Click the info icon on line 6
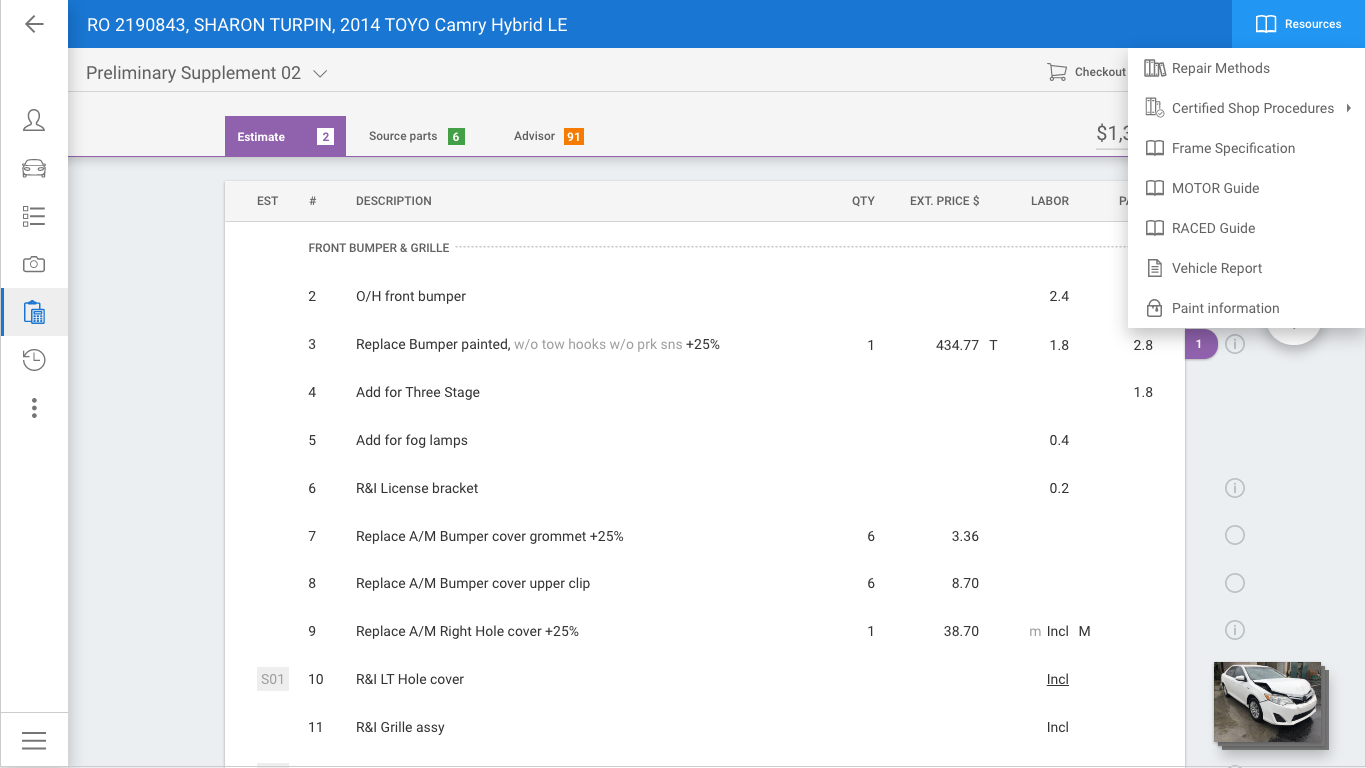Screen dimensions: 1366x768 point(1235,488)
